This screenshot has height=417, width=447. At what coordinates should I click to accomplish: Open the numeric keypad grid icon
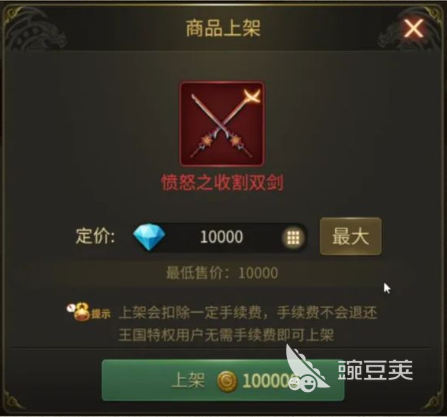[293, 237]
